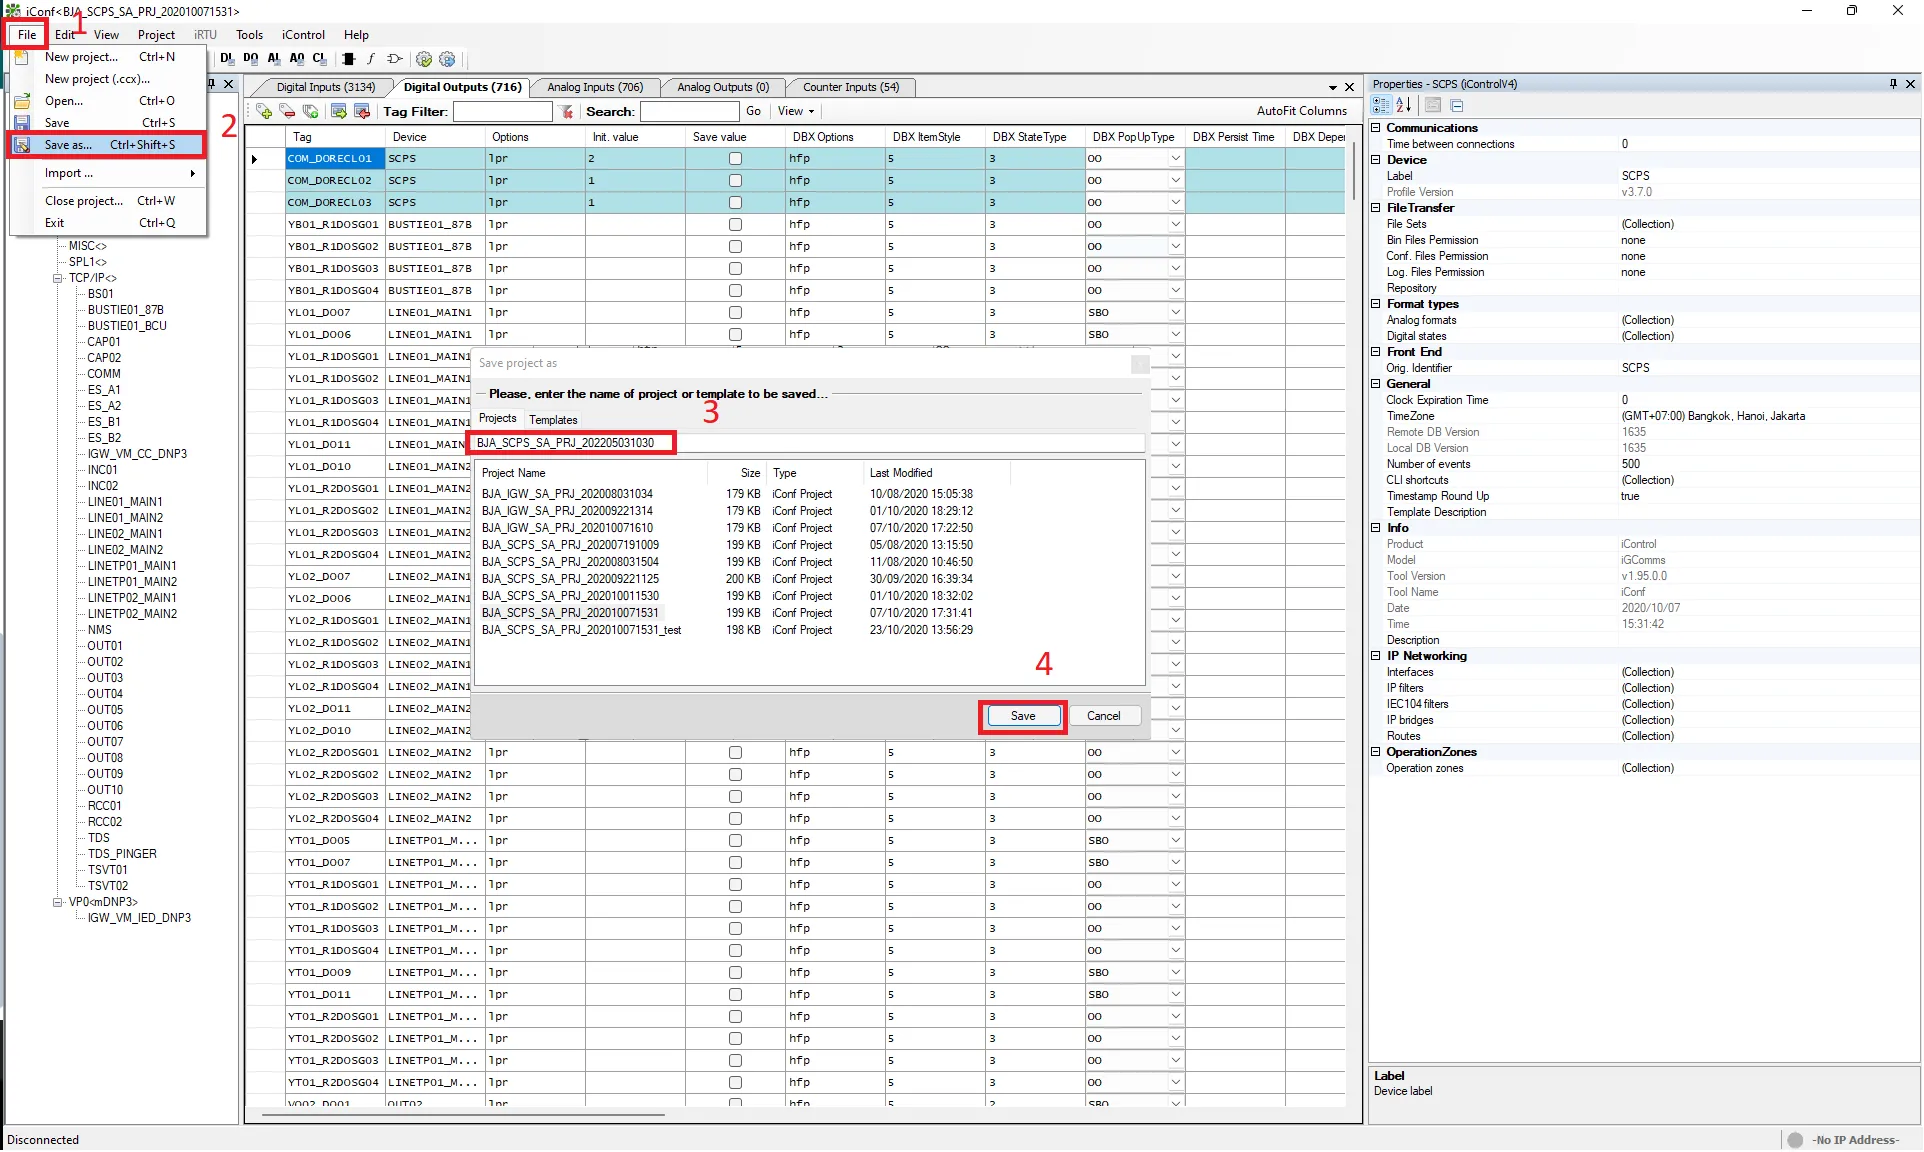Open the Import submenu entry
Screen dimensions: 1924x1152
point(108,173)
